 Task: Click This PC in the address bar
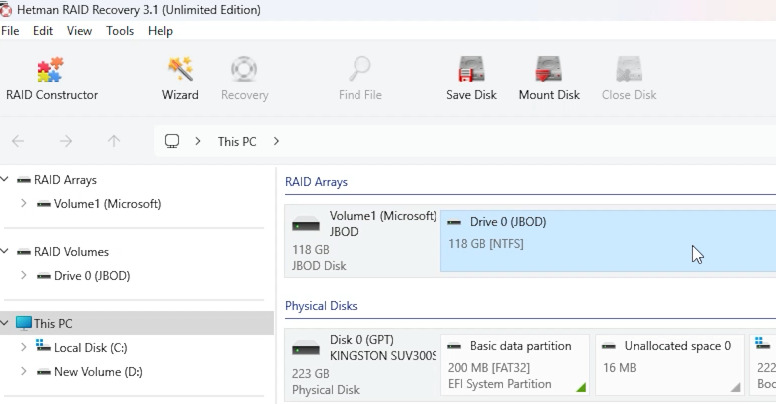point(237,142)
